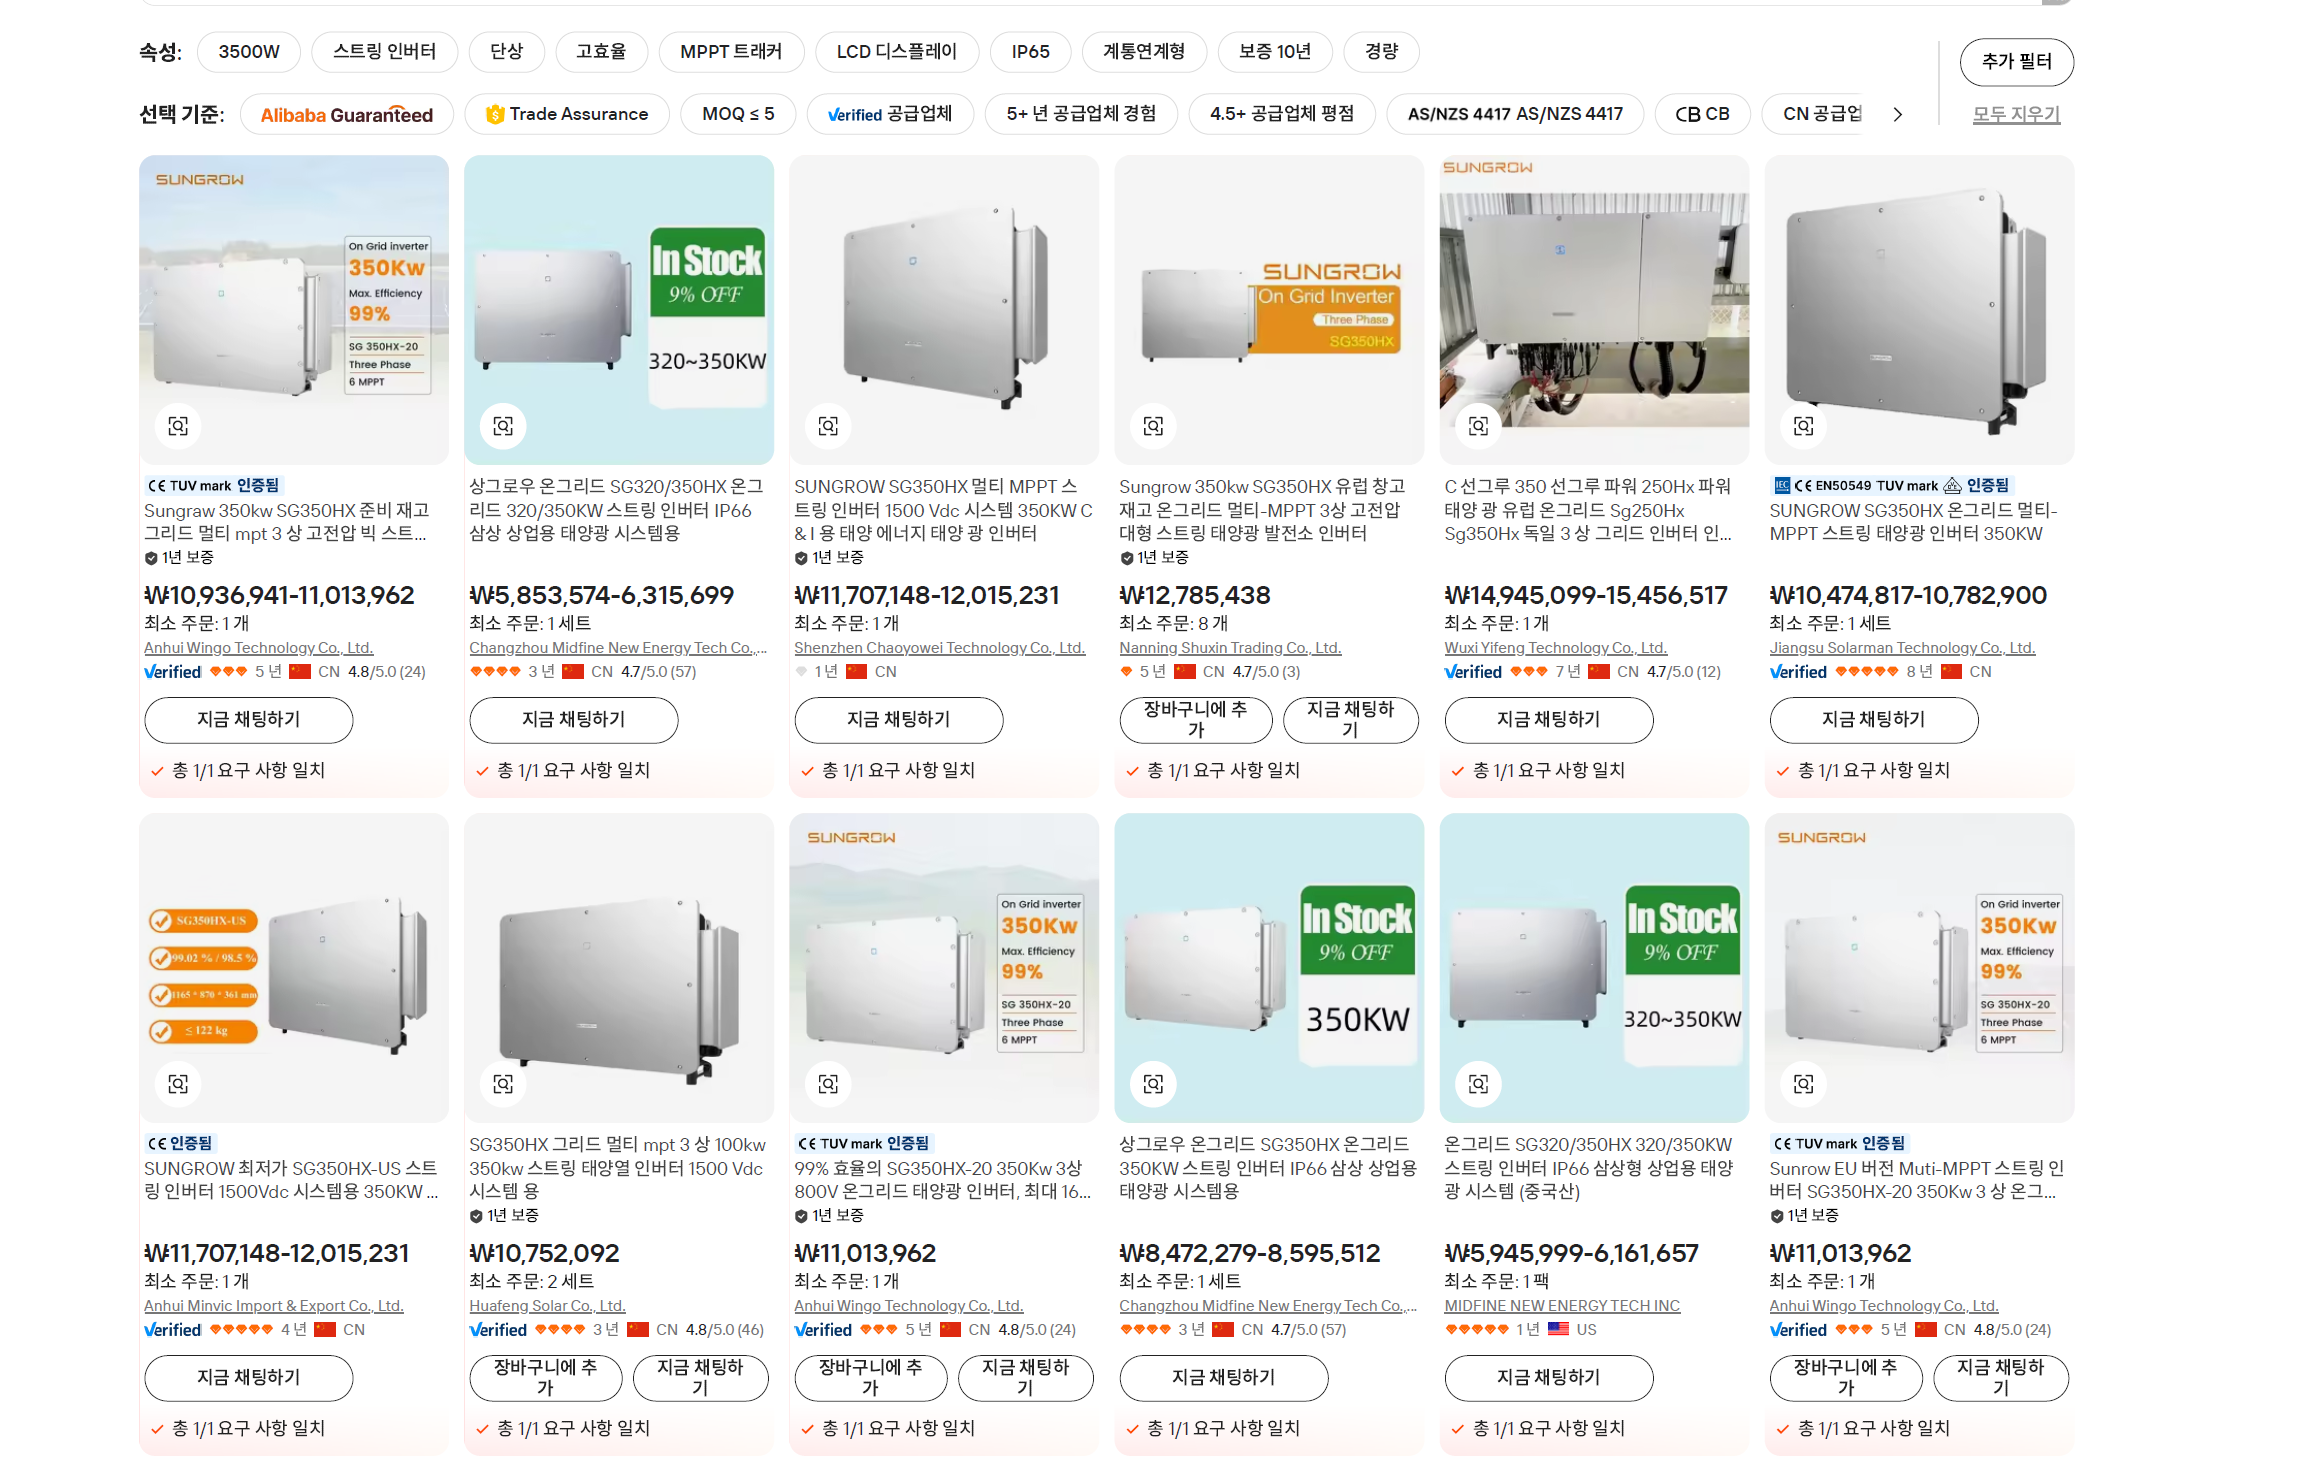Click image search icon on Shenzhen Chaoyowei product image
2320x1470 pixels.
[x=828, y=426]
